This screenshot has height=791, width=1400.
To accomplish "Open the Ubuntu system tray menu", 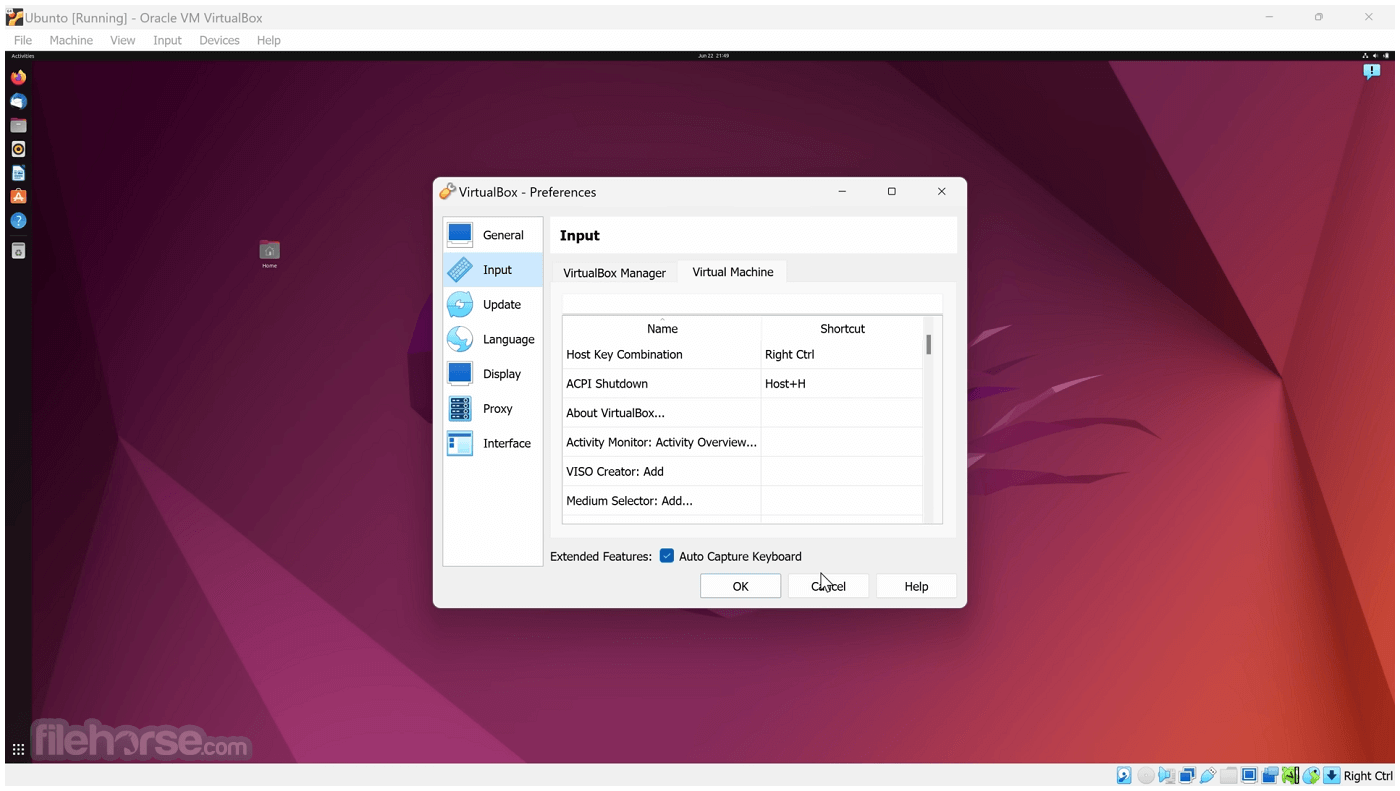I will point(1376,56).
